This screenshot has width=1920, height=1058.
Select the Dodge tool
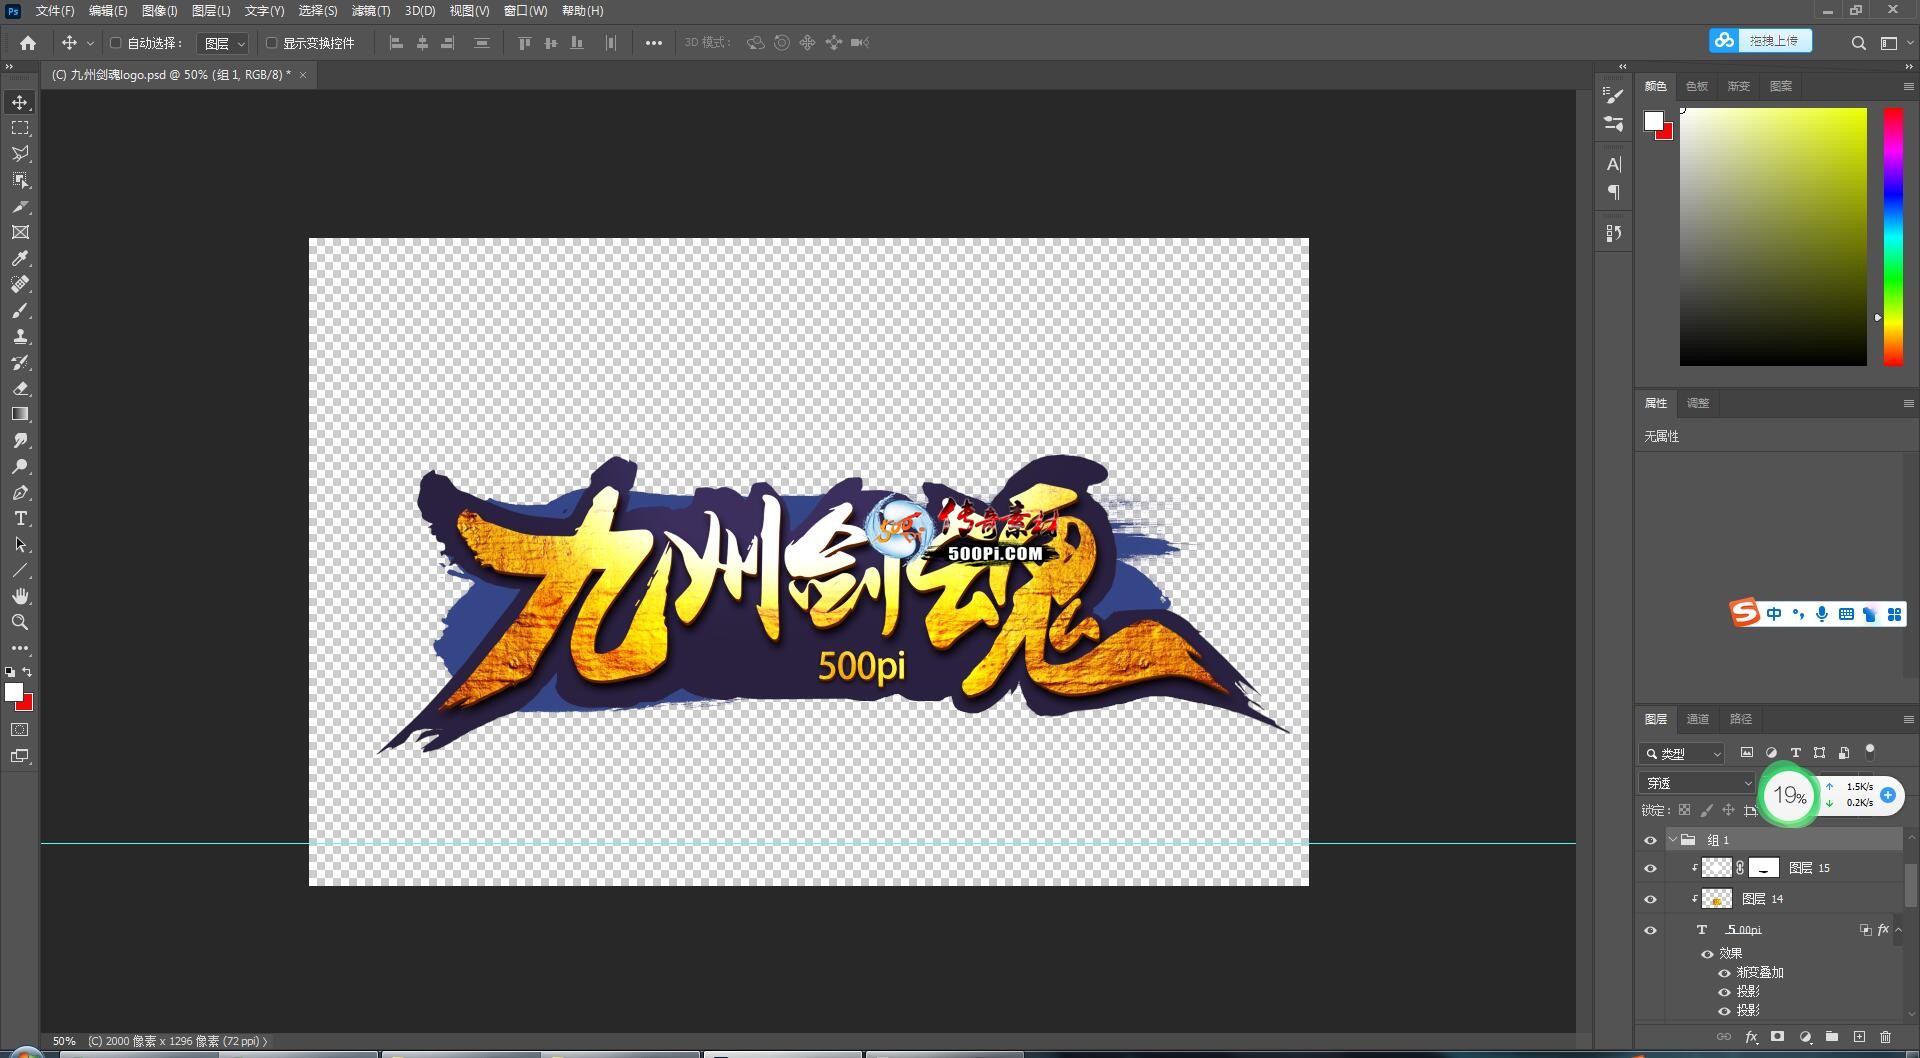20,466
